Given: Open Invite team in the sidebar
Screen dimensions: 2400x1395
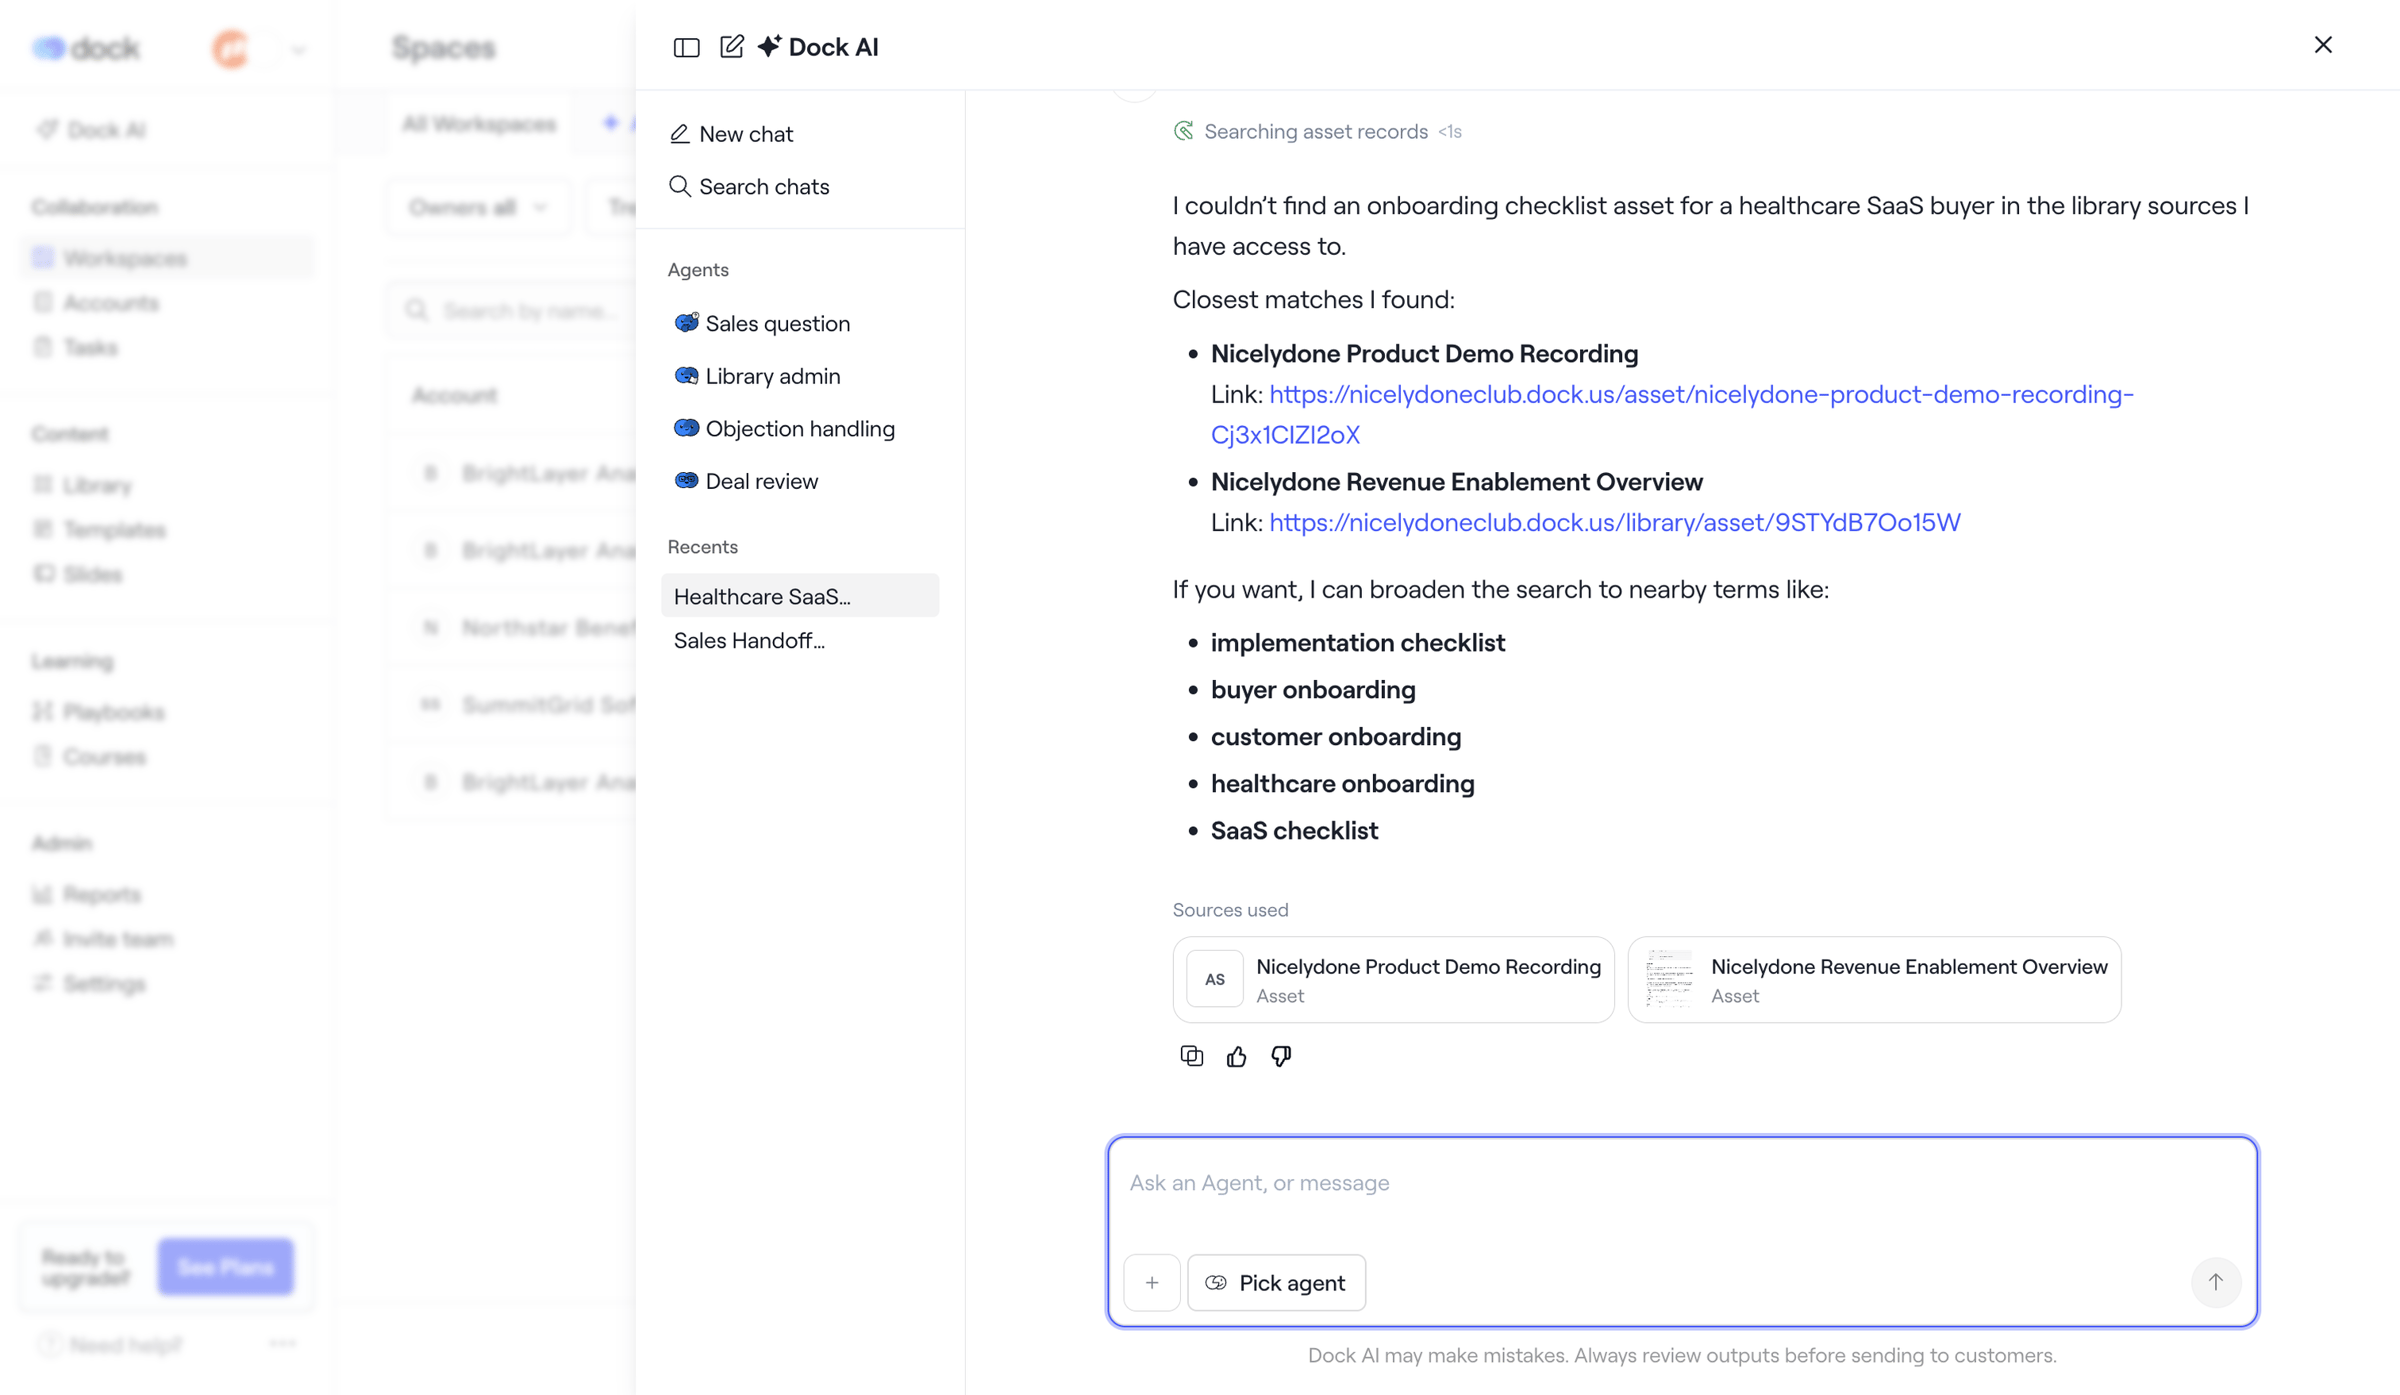Looking at the screenshot, I should point(166,939).
